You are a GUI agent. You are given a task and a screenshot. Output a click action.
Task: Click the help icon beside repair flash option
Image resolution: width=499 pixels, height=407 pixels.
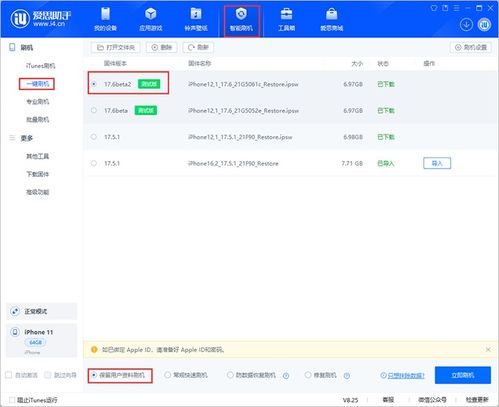click(347, 376)
